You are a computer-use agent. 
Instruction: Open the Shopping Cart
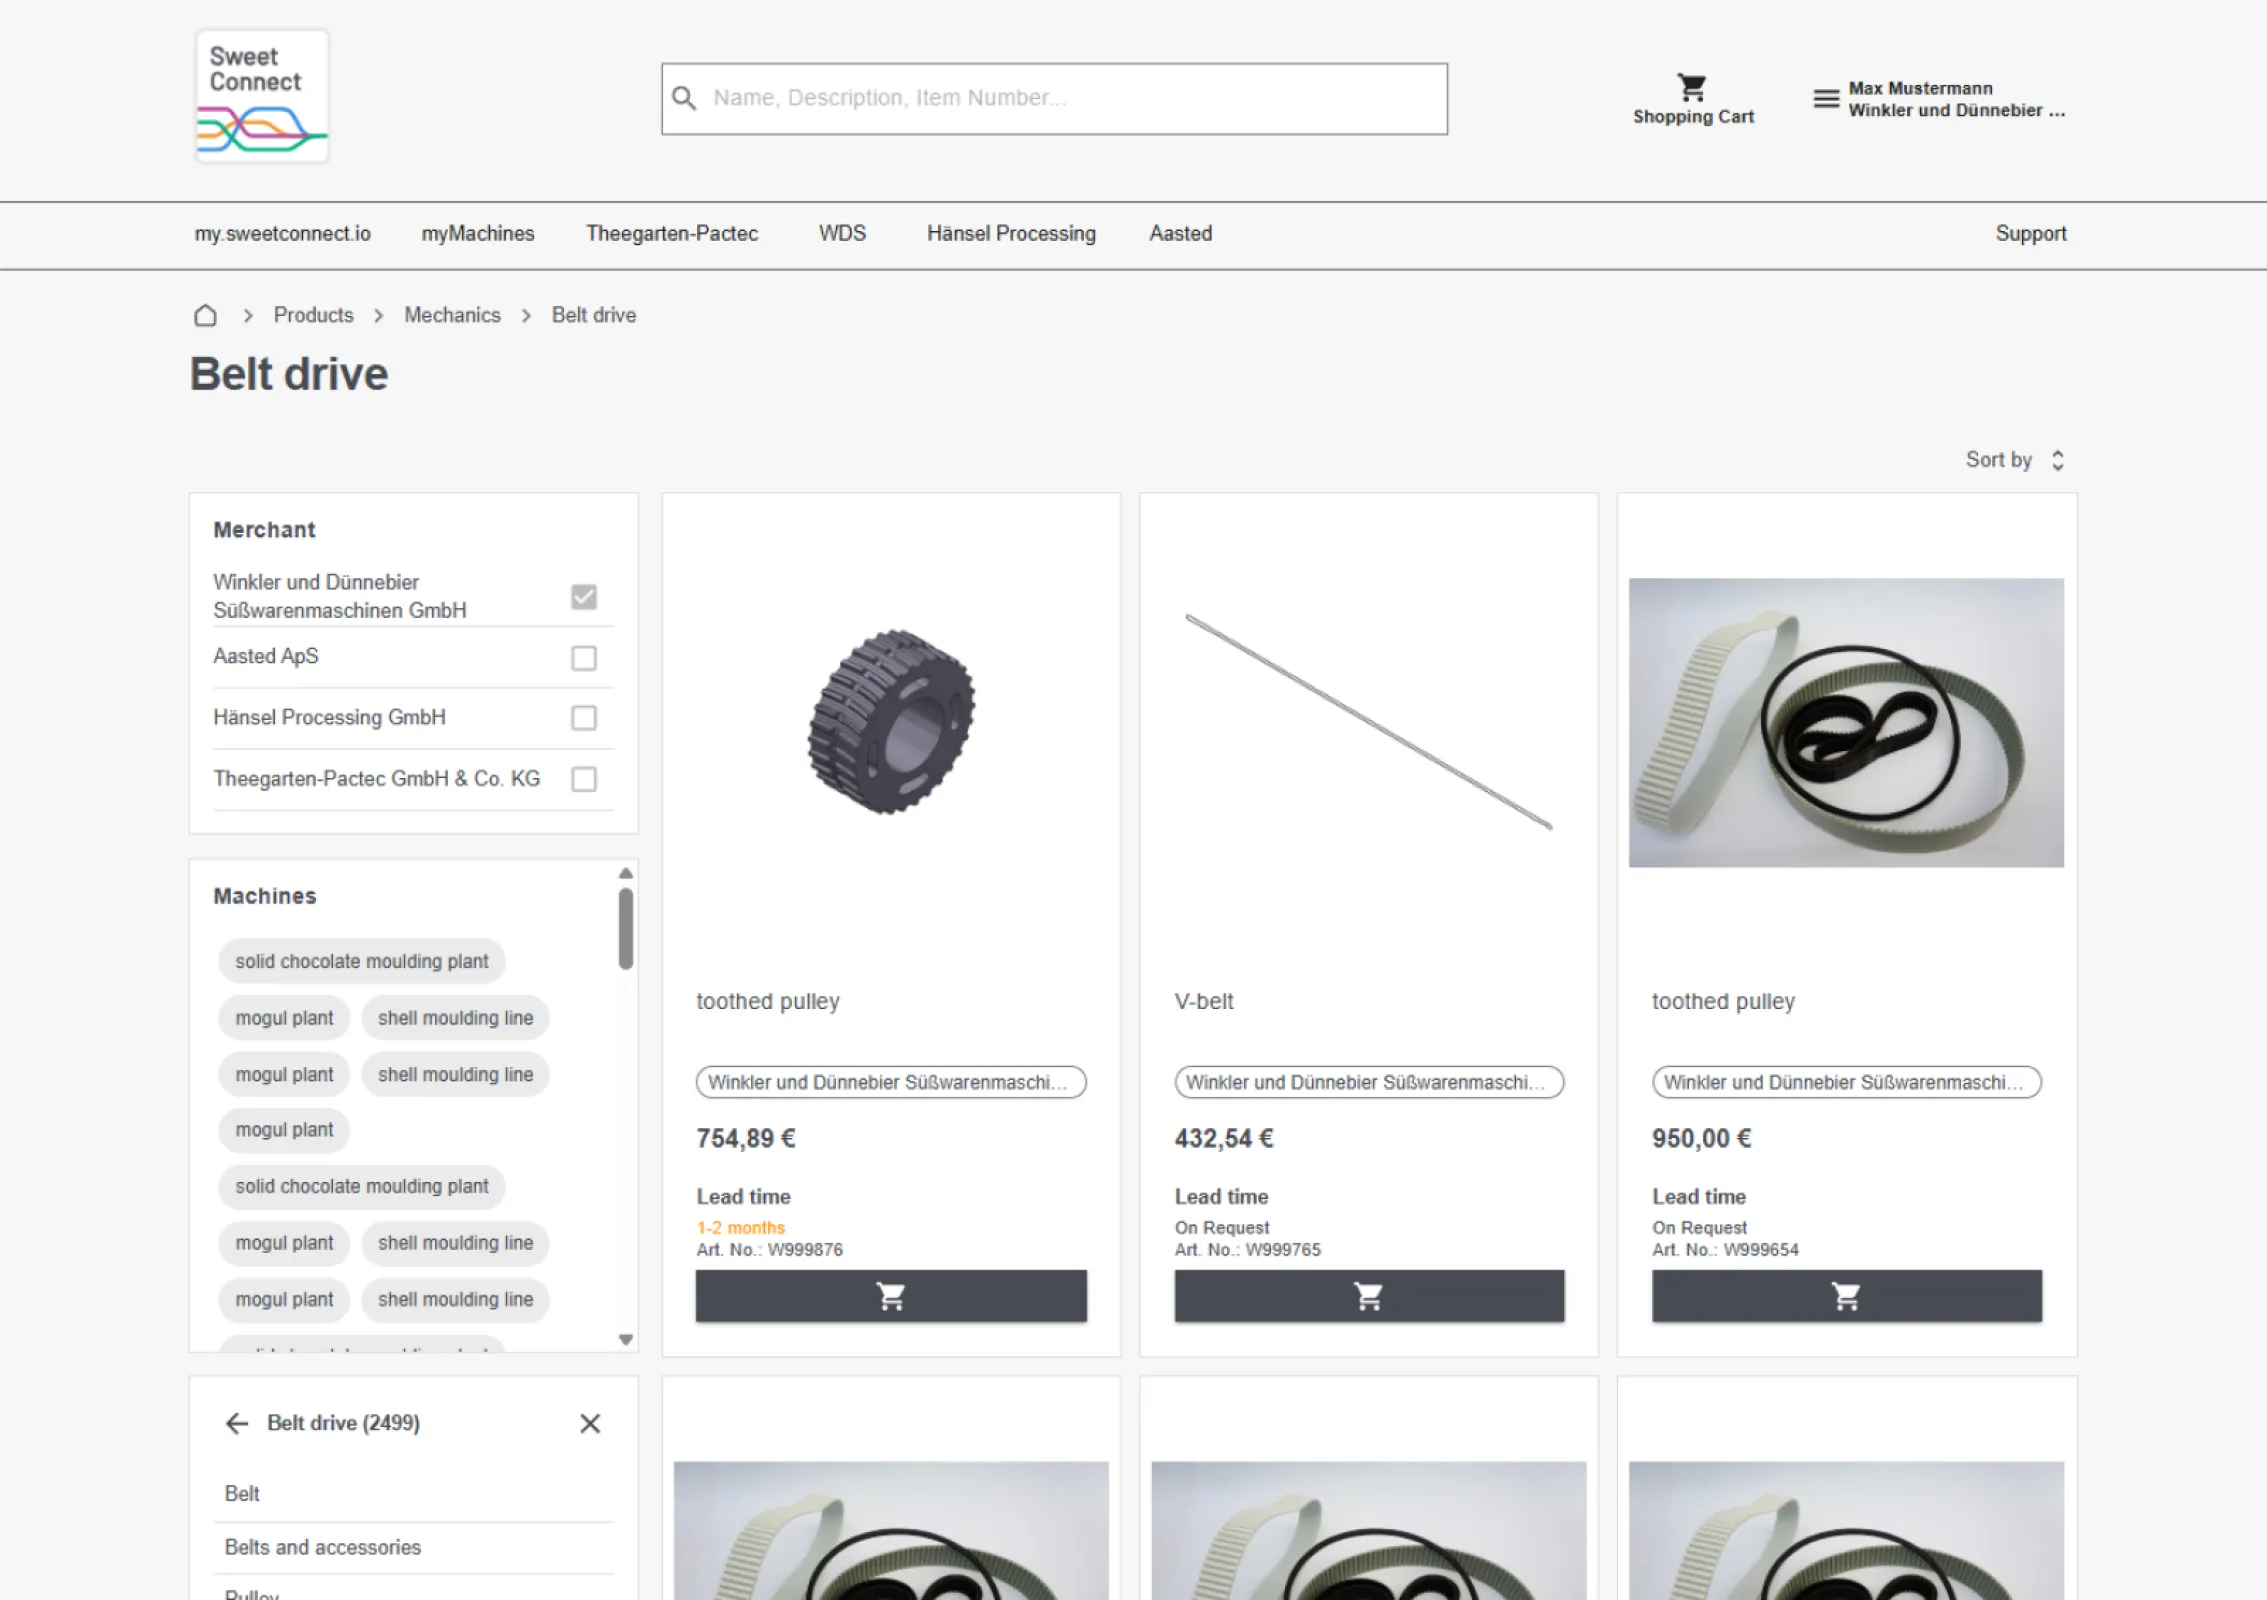1693,100
